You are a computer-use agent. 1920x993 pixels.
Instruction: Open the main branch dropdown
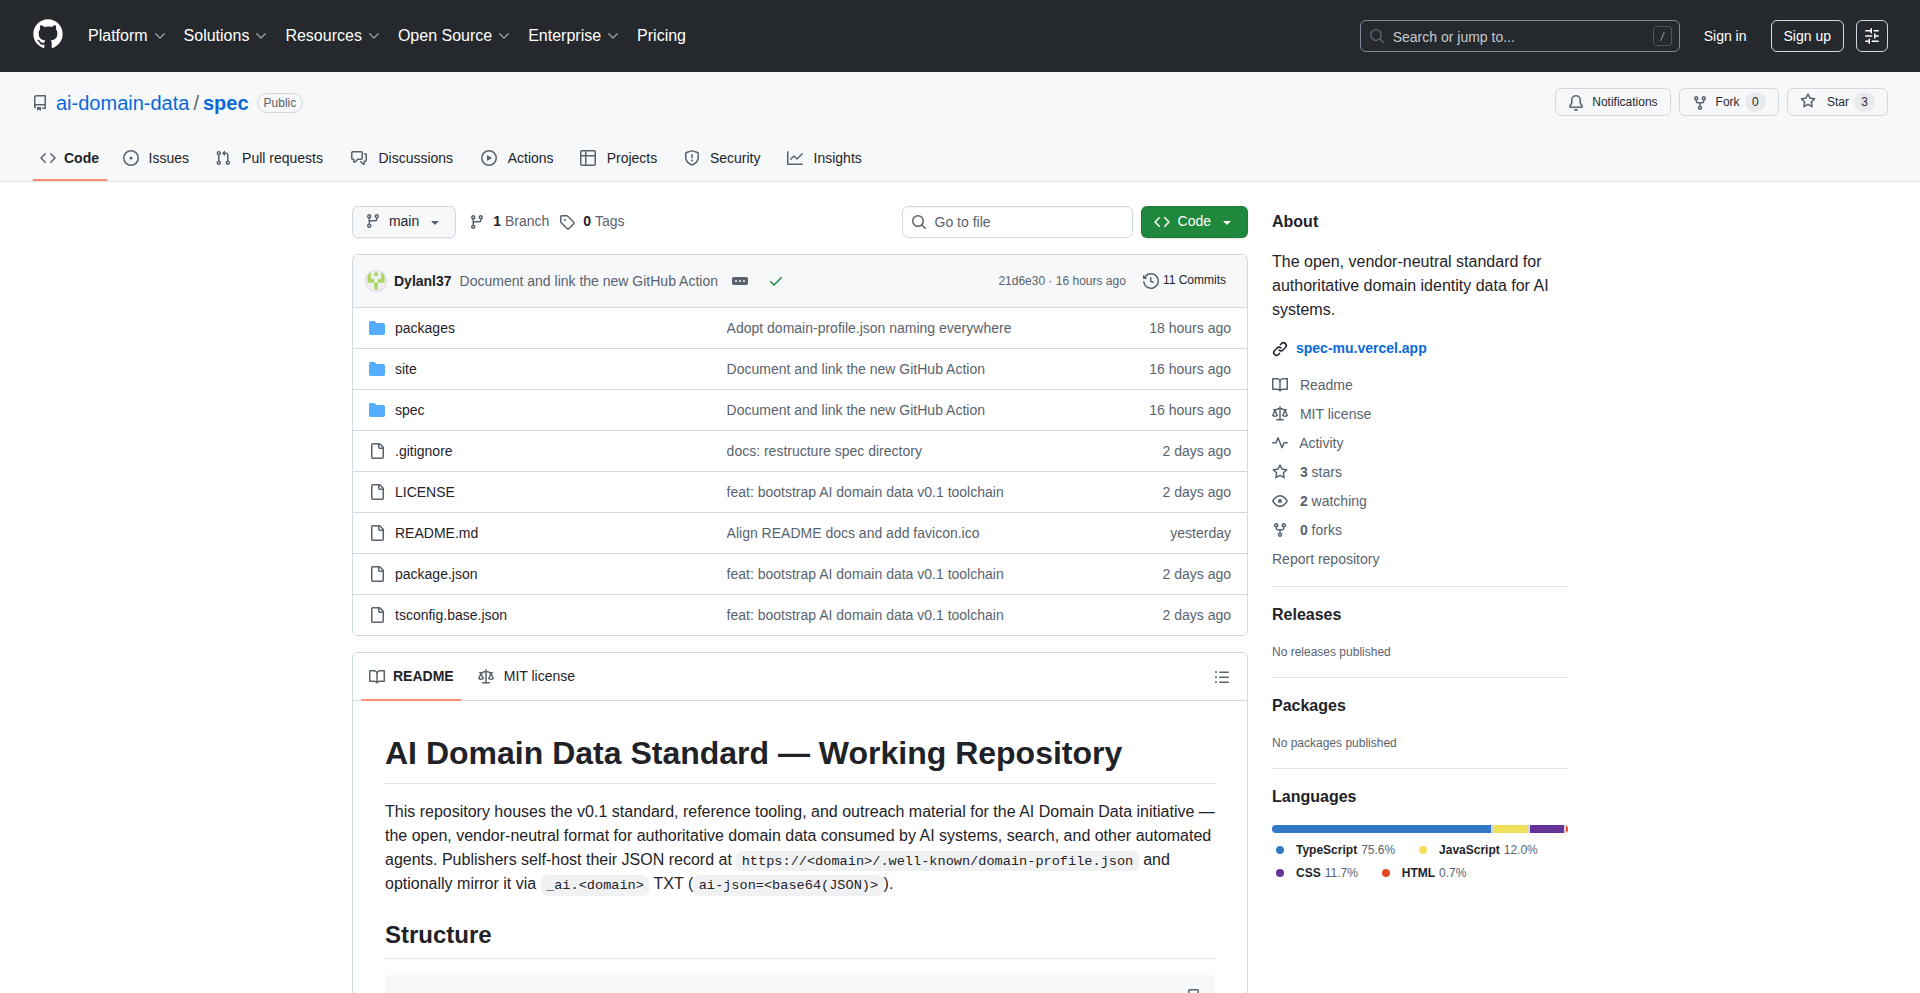(403, 222)
